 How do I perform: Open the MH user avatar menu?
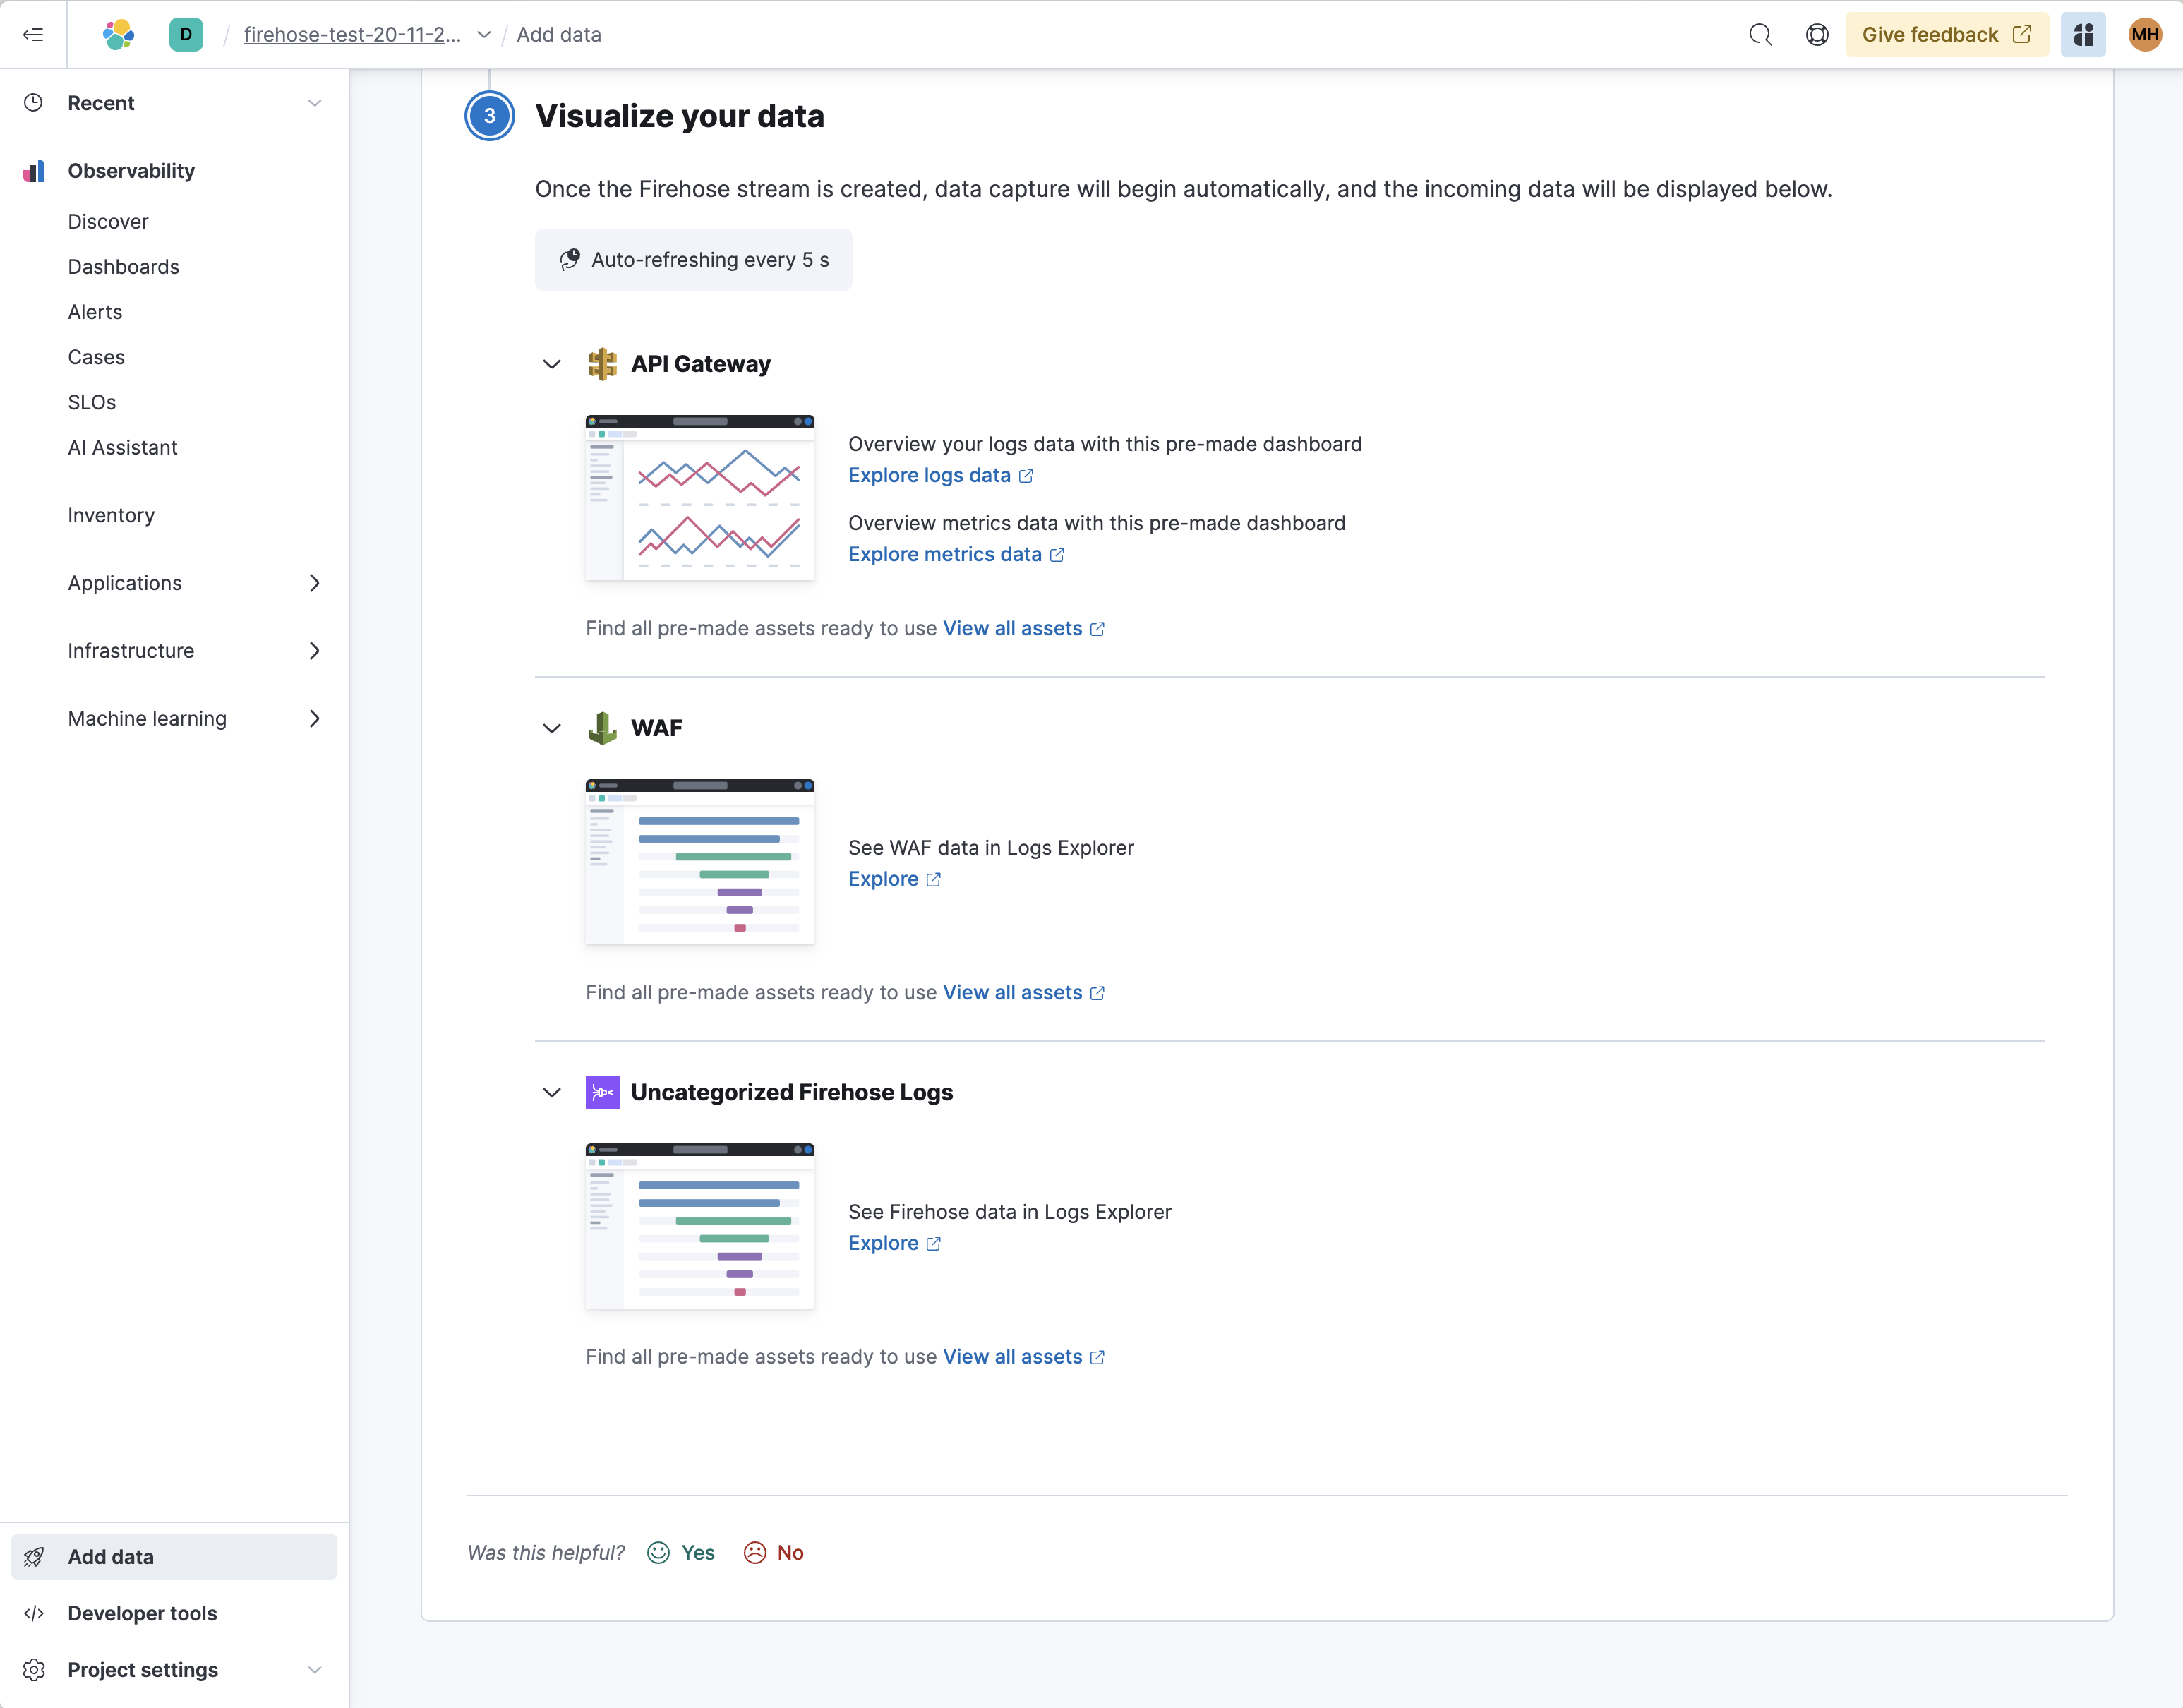coord(2144,35)
